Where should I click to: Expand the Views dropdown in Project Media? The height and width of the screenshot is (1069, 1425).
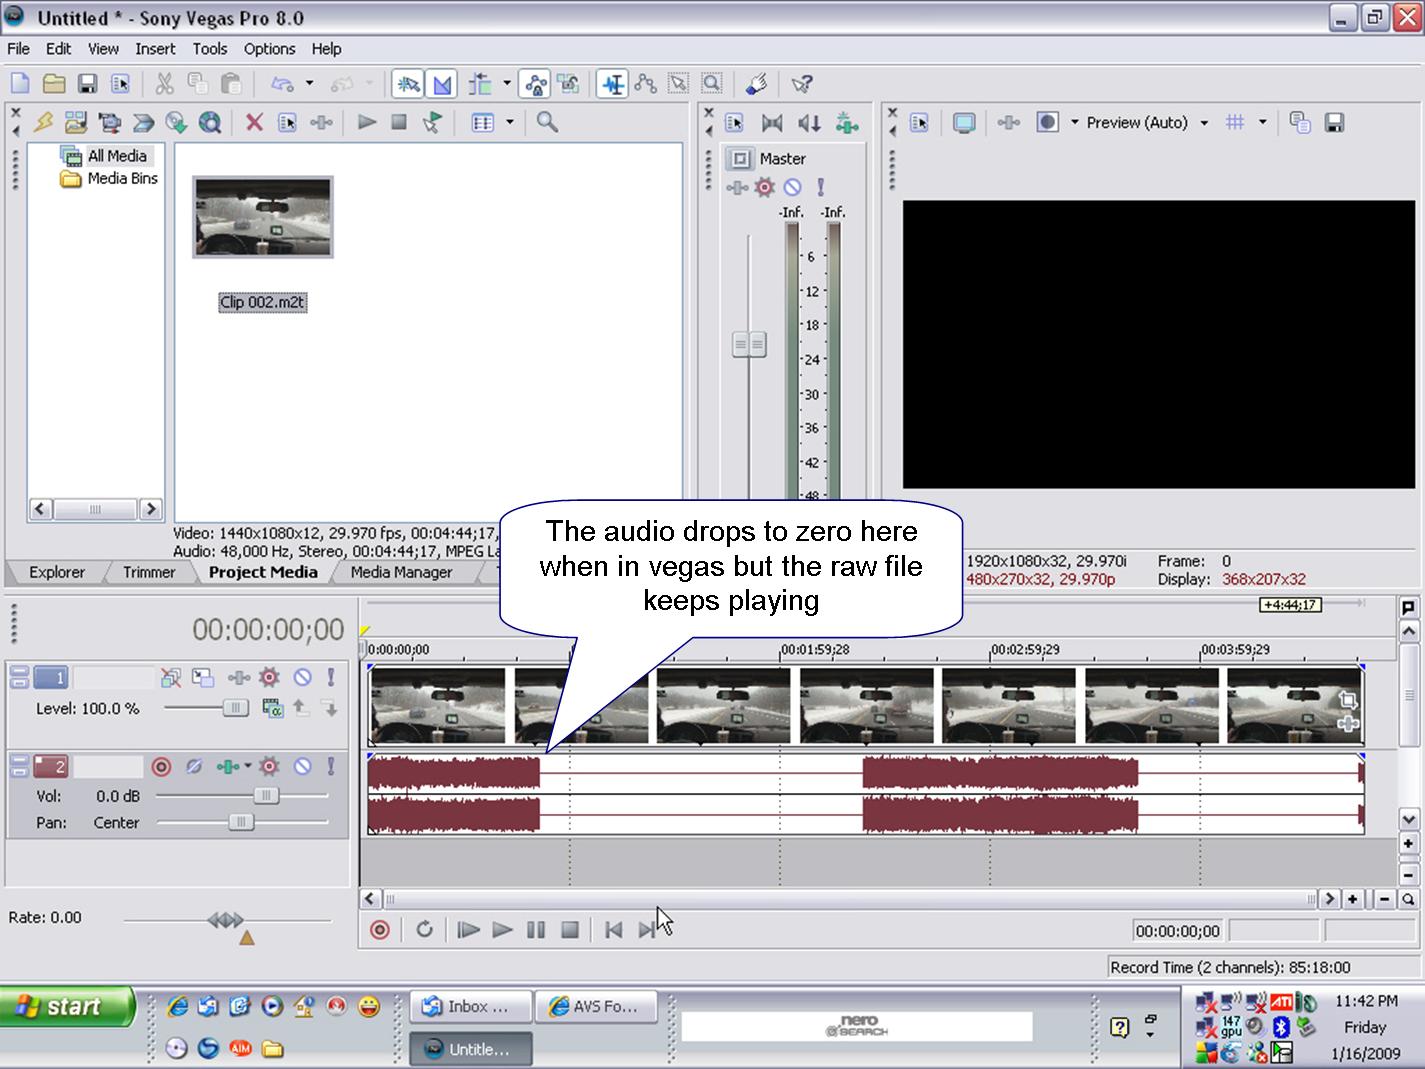(x=510, y=122)
